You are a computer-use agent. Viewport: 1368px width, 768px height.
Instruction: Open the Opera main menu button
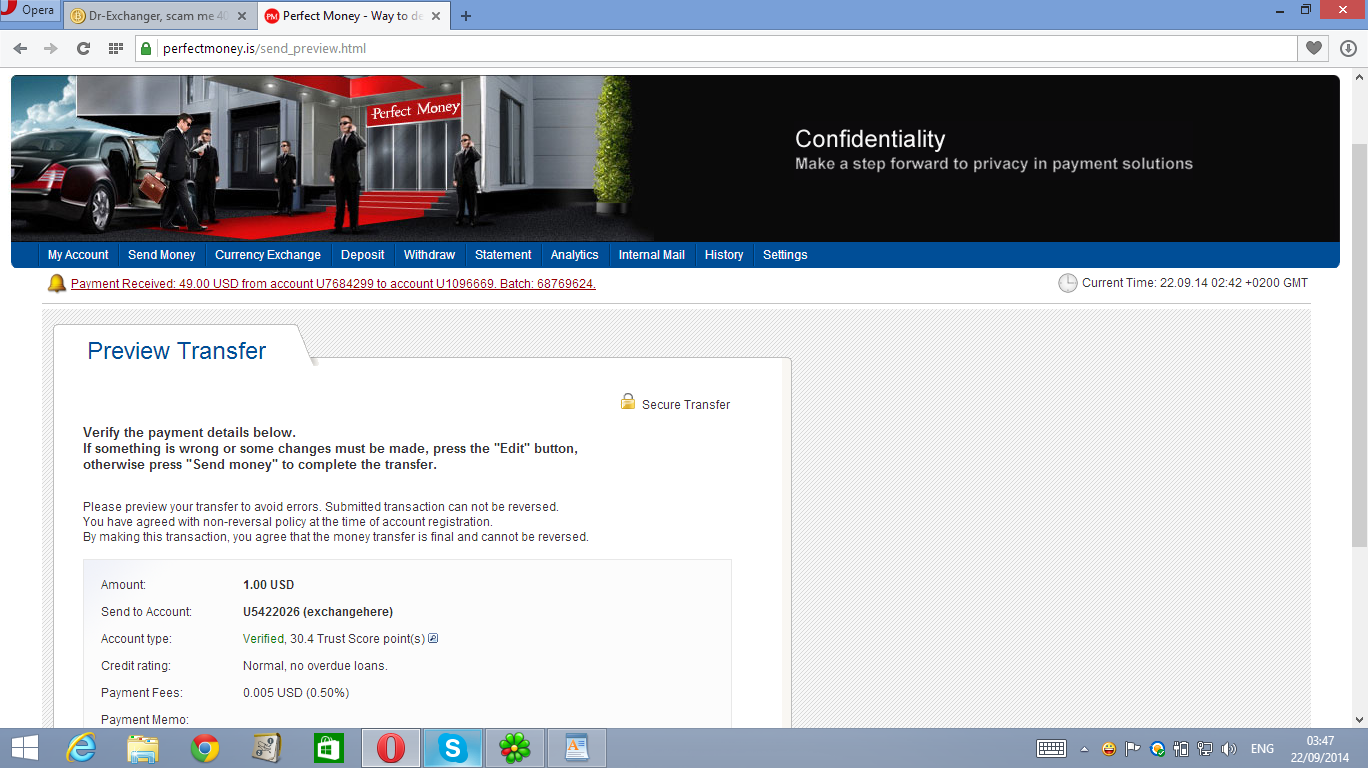click(31, 12)
